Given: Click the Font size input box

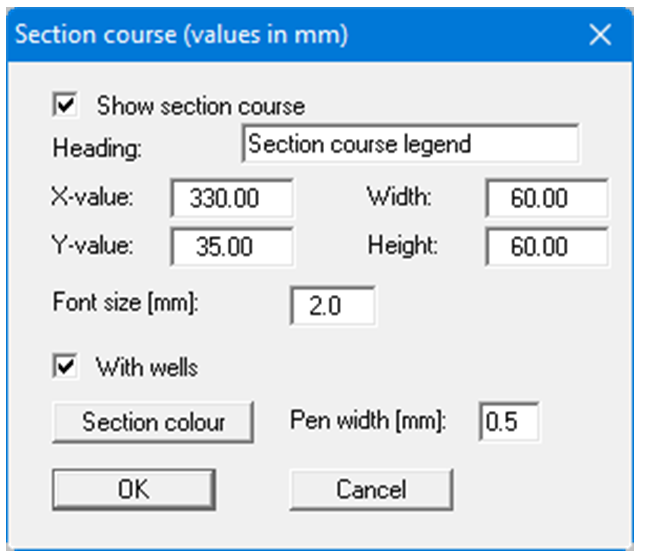Looking at the screenshot, I should point(333,306).
